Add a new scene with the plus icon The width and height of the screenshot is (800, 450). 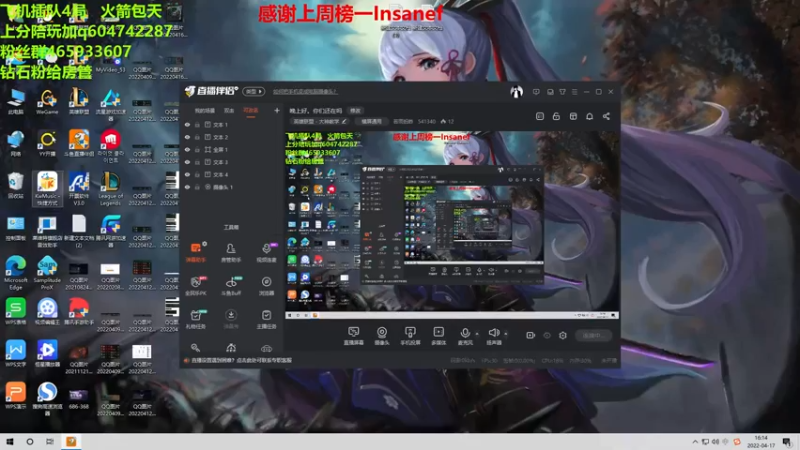point(277,110)
